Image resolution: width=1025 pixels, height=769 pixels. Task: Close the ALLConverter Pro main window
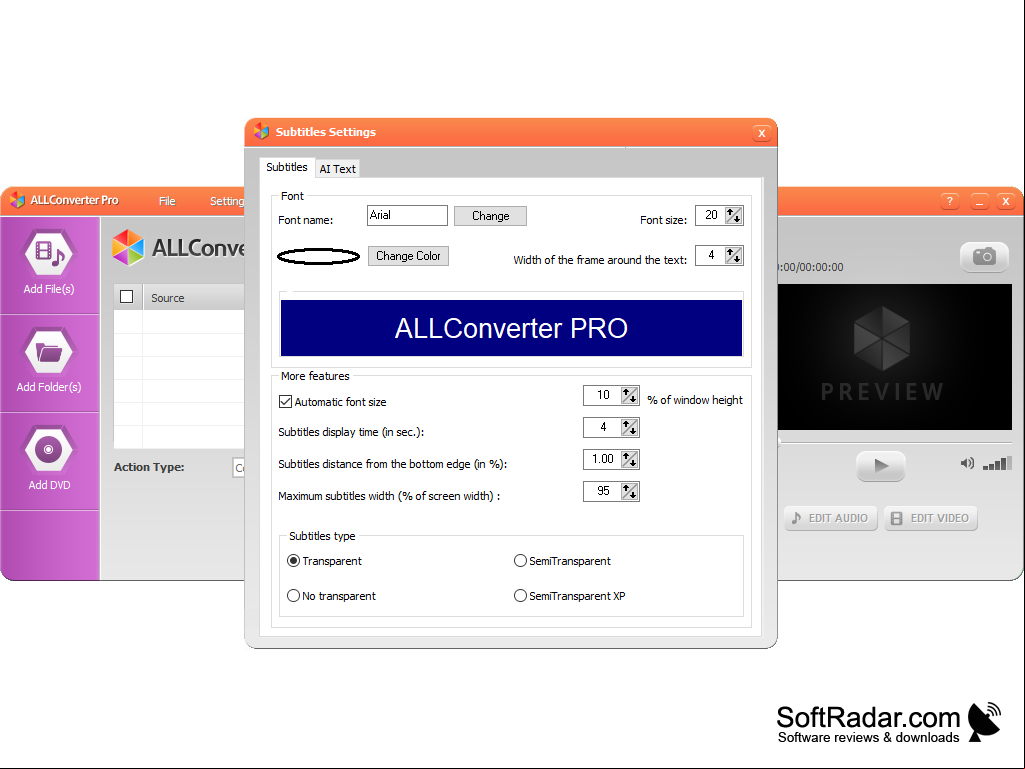[1006, 201]
